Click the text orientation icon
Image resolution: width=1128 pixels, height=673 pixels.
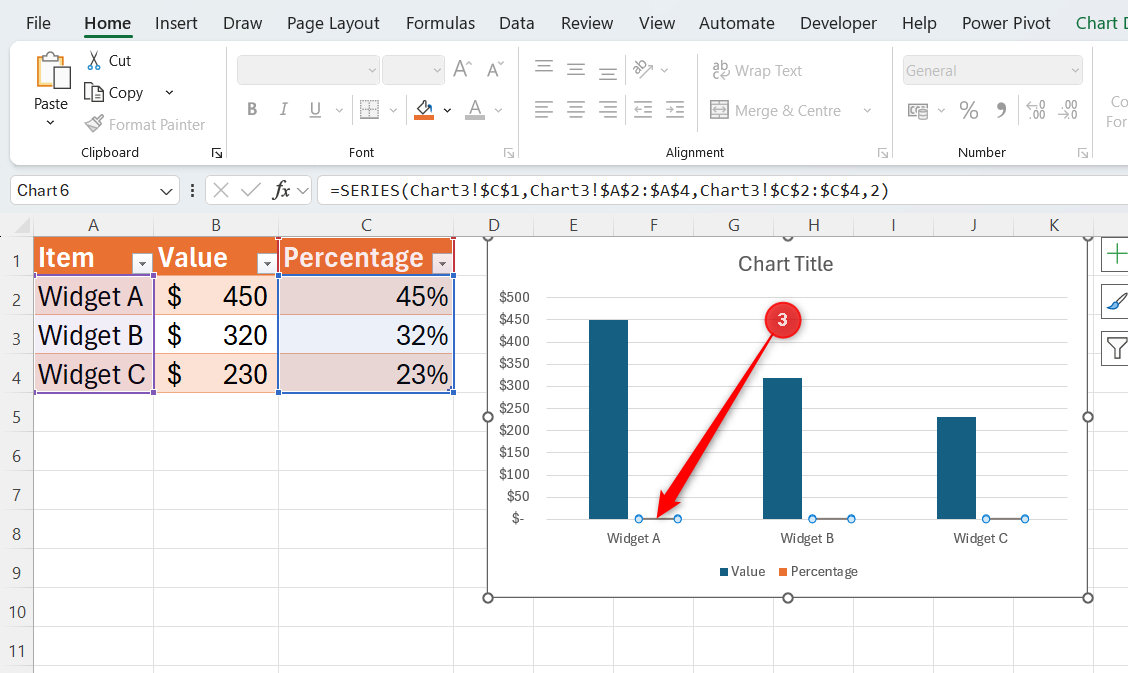pos(642,70)
